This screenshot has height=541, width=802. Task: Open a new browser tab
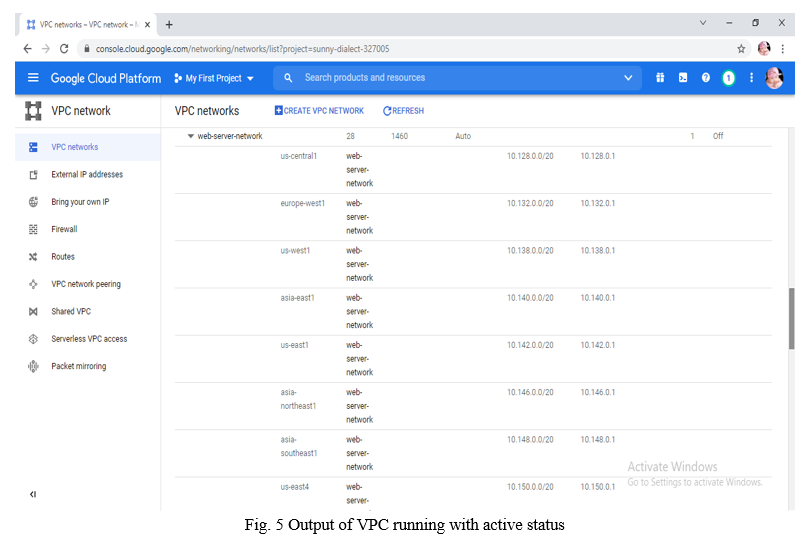tap(169, 25)
